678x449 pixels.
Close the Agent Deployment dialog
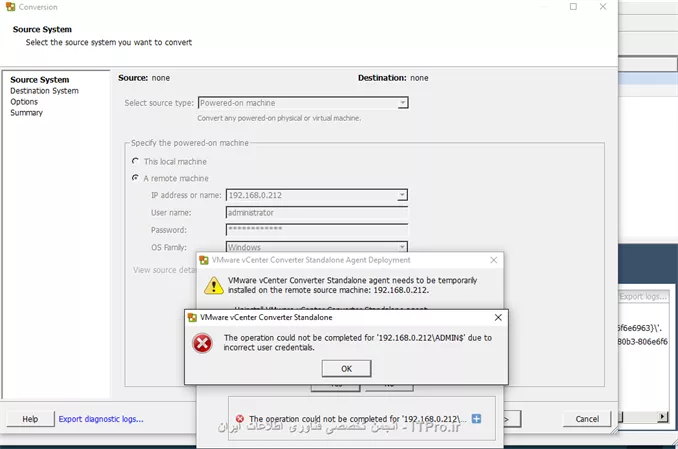click(493, 260)
